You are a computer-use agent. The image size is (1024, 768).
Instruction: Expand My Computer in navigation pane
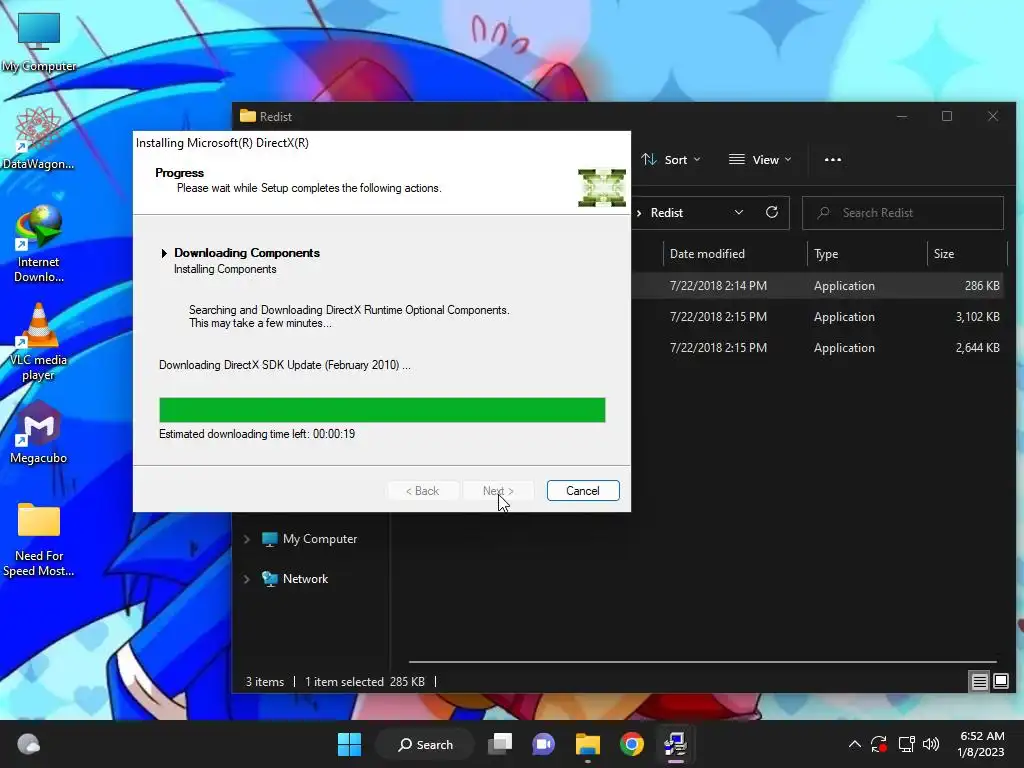tap(246, 539)
